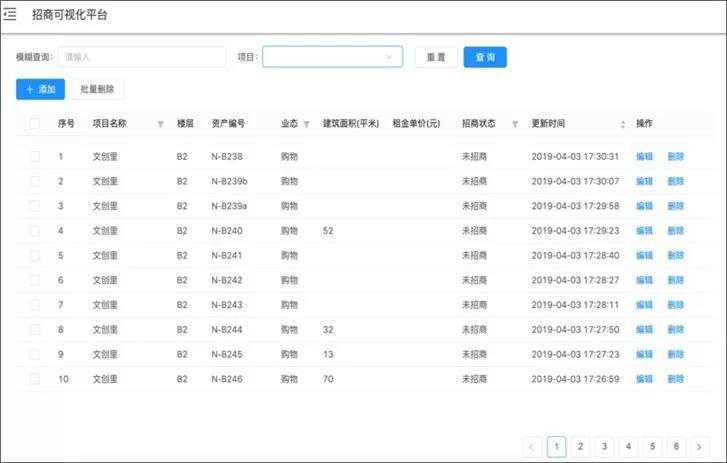The height and width of the screenshot is (463, 727).
Task: Jump to page 6 in pagination
Action: point(676,446)
